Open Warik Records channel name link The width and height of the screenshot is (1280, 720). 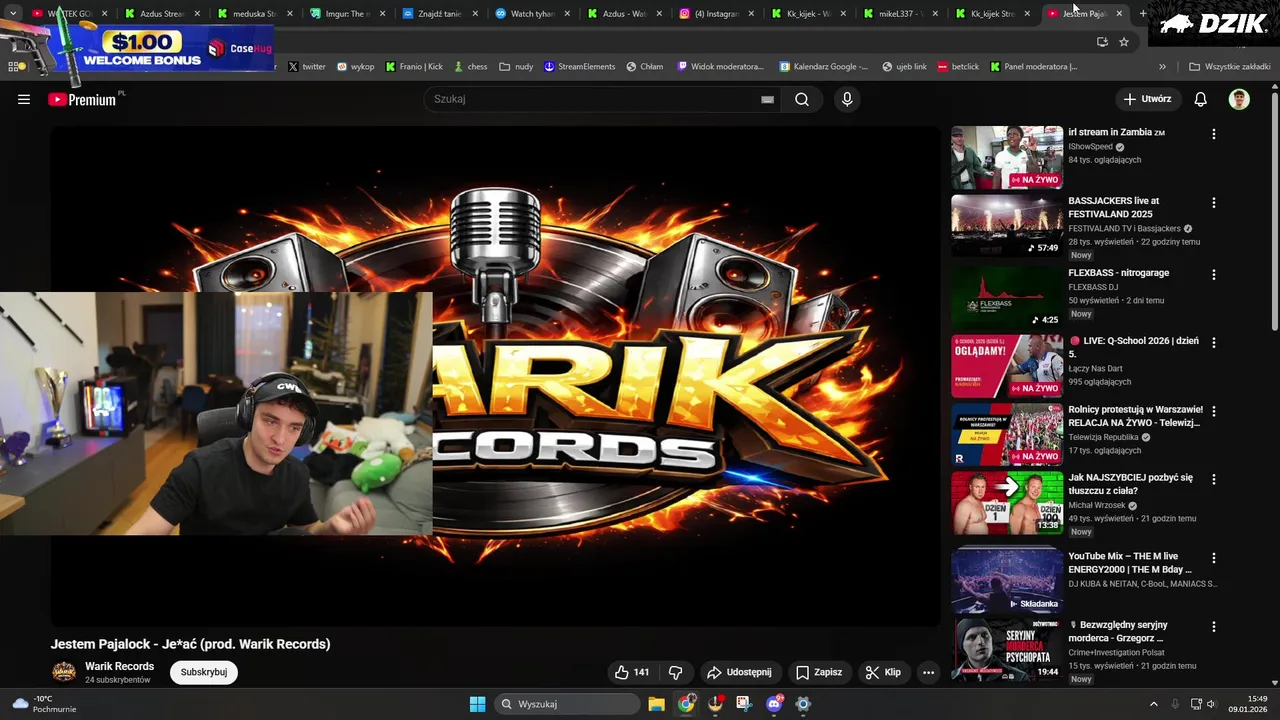coord(119,666)
